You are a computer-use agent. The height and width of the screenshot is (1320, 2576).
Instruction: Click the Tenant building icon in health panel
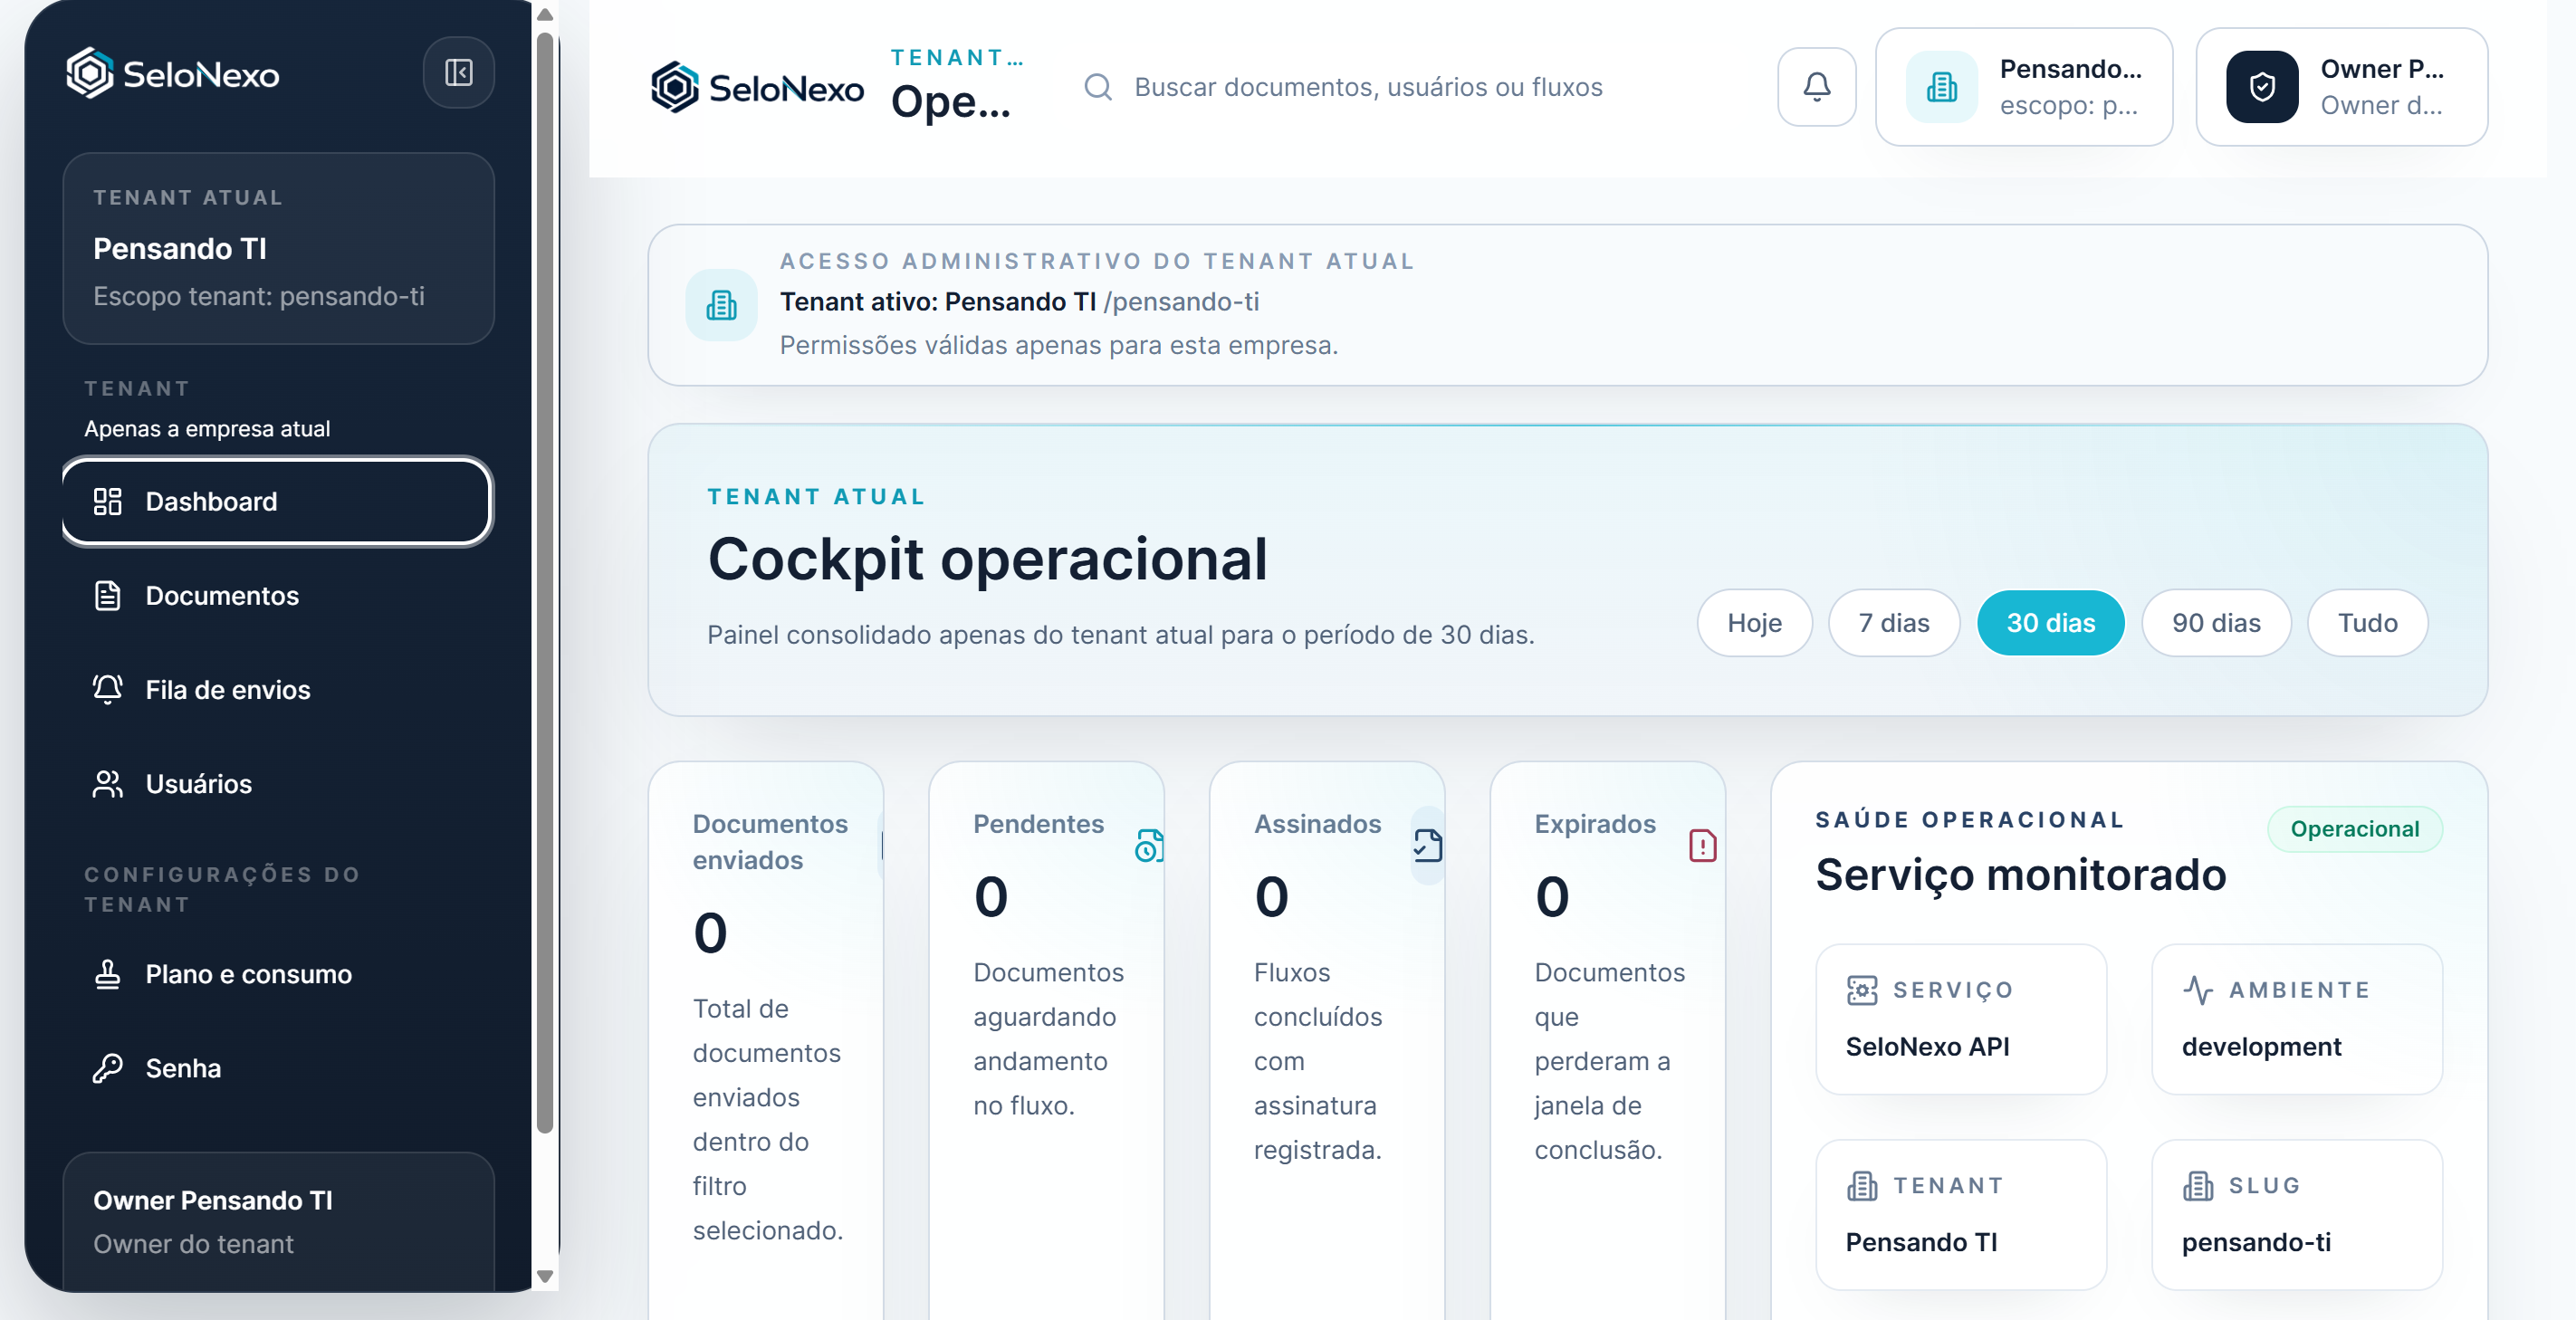[1861, 1185]
